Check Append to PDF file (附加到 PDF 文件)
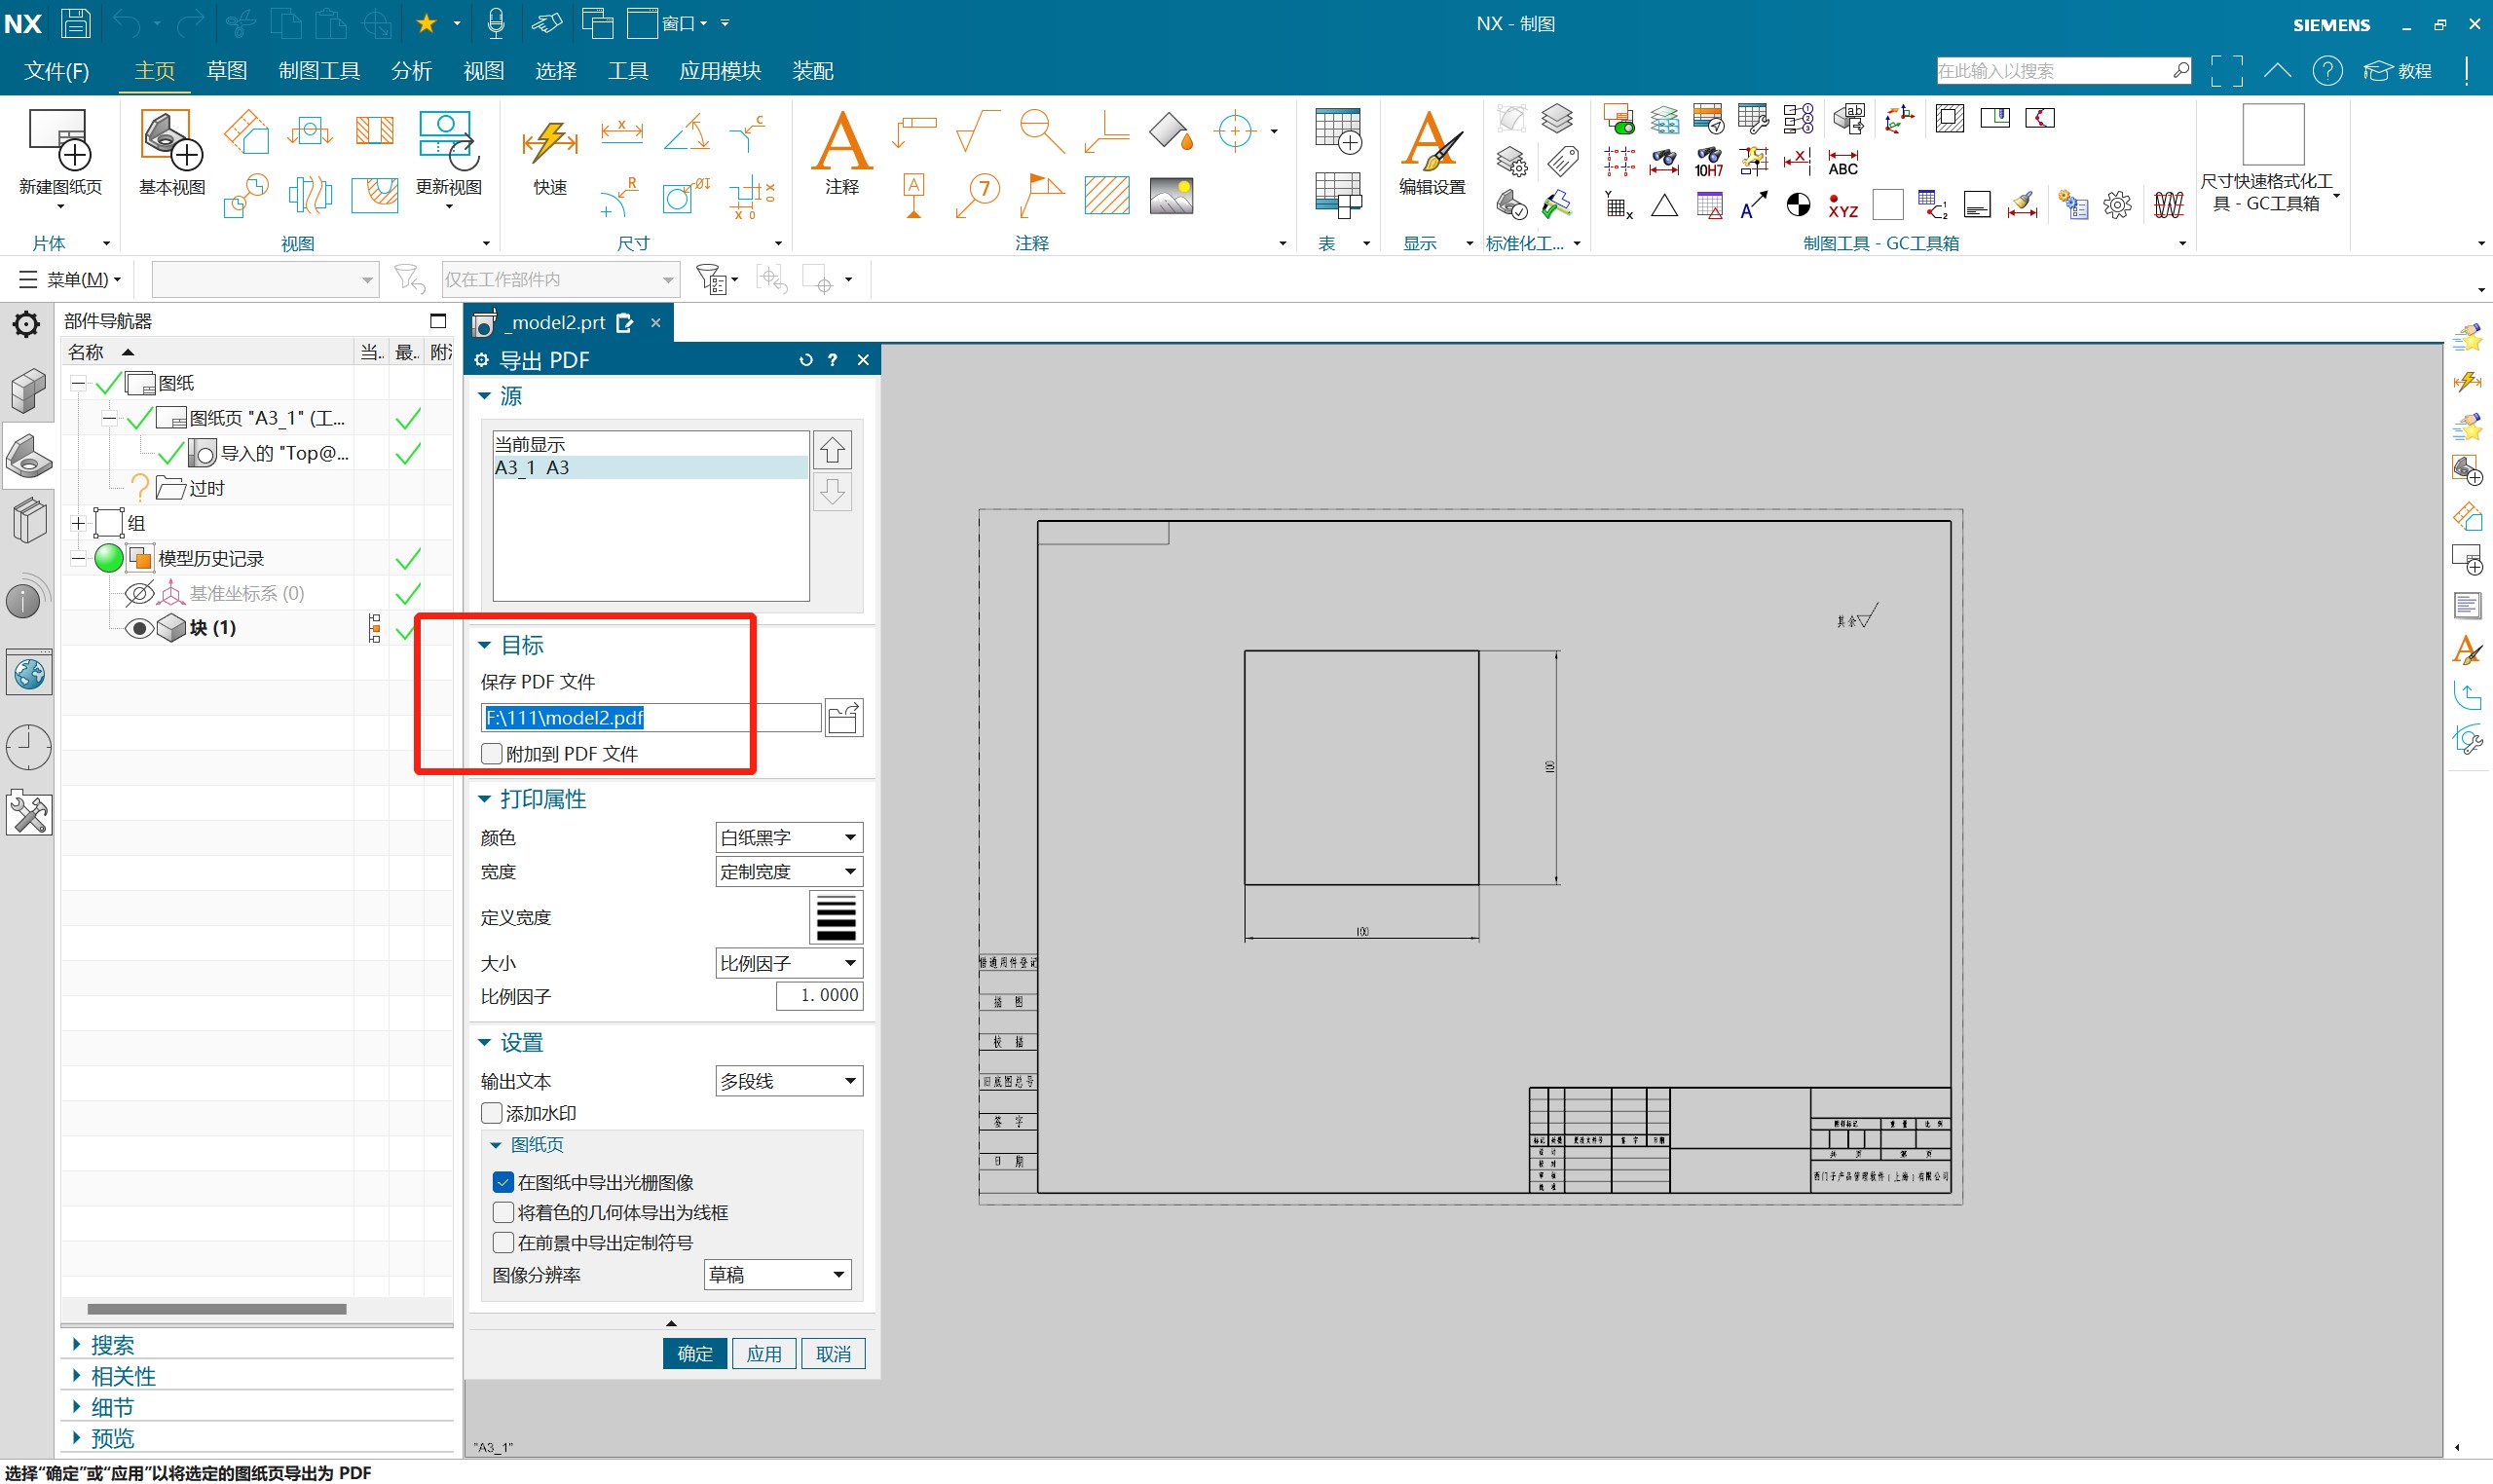 click(491, 754)
